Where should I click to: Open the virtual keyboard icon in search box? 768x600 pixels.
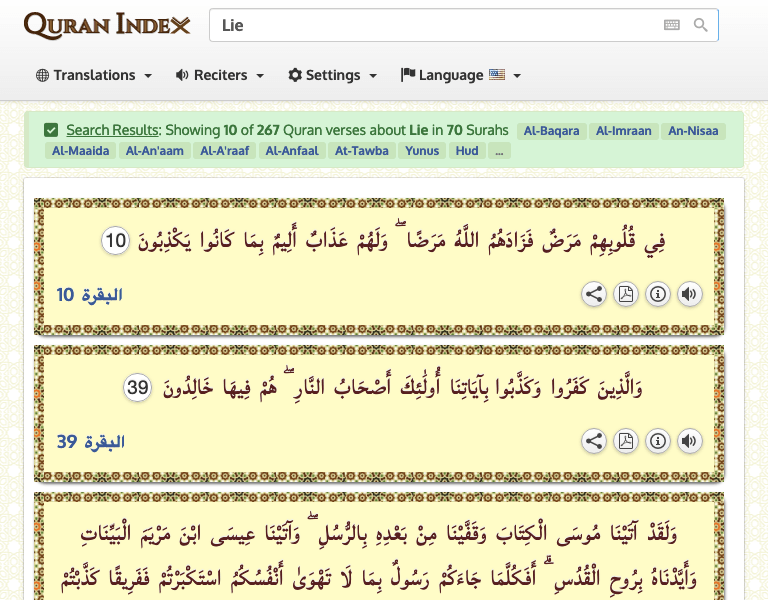coord(671,25)
